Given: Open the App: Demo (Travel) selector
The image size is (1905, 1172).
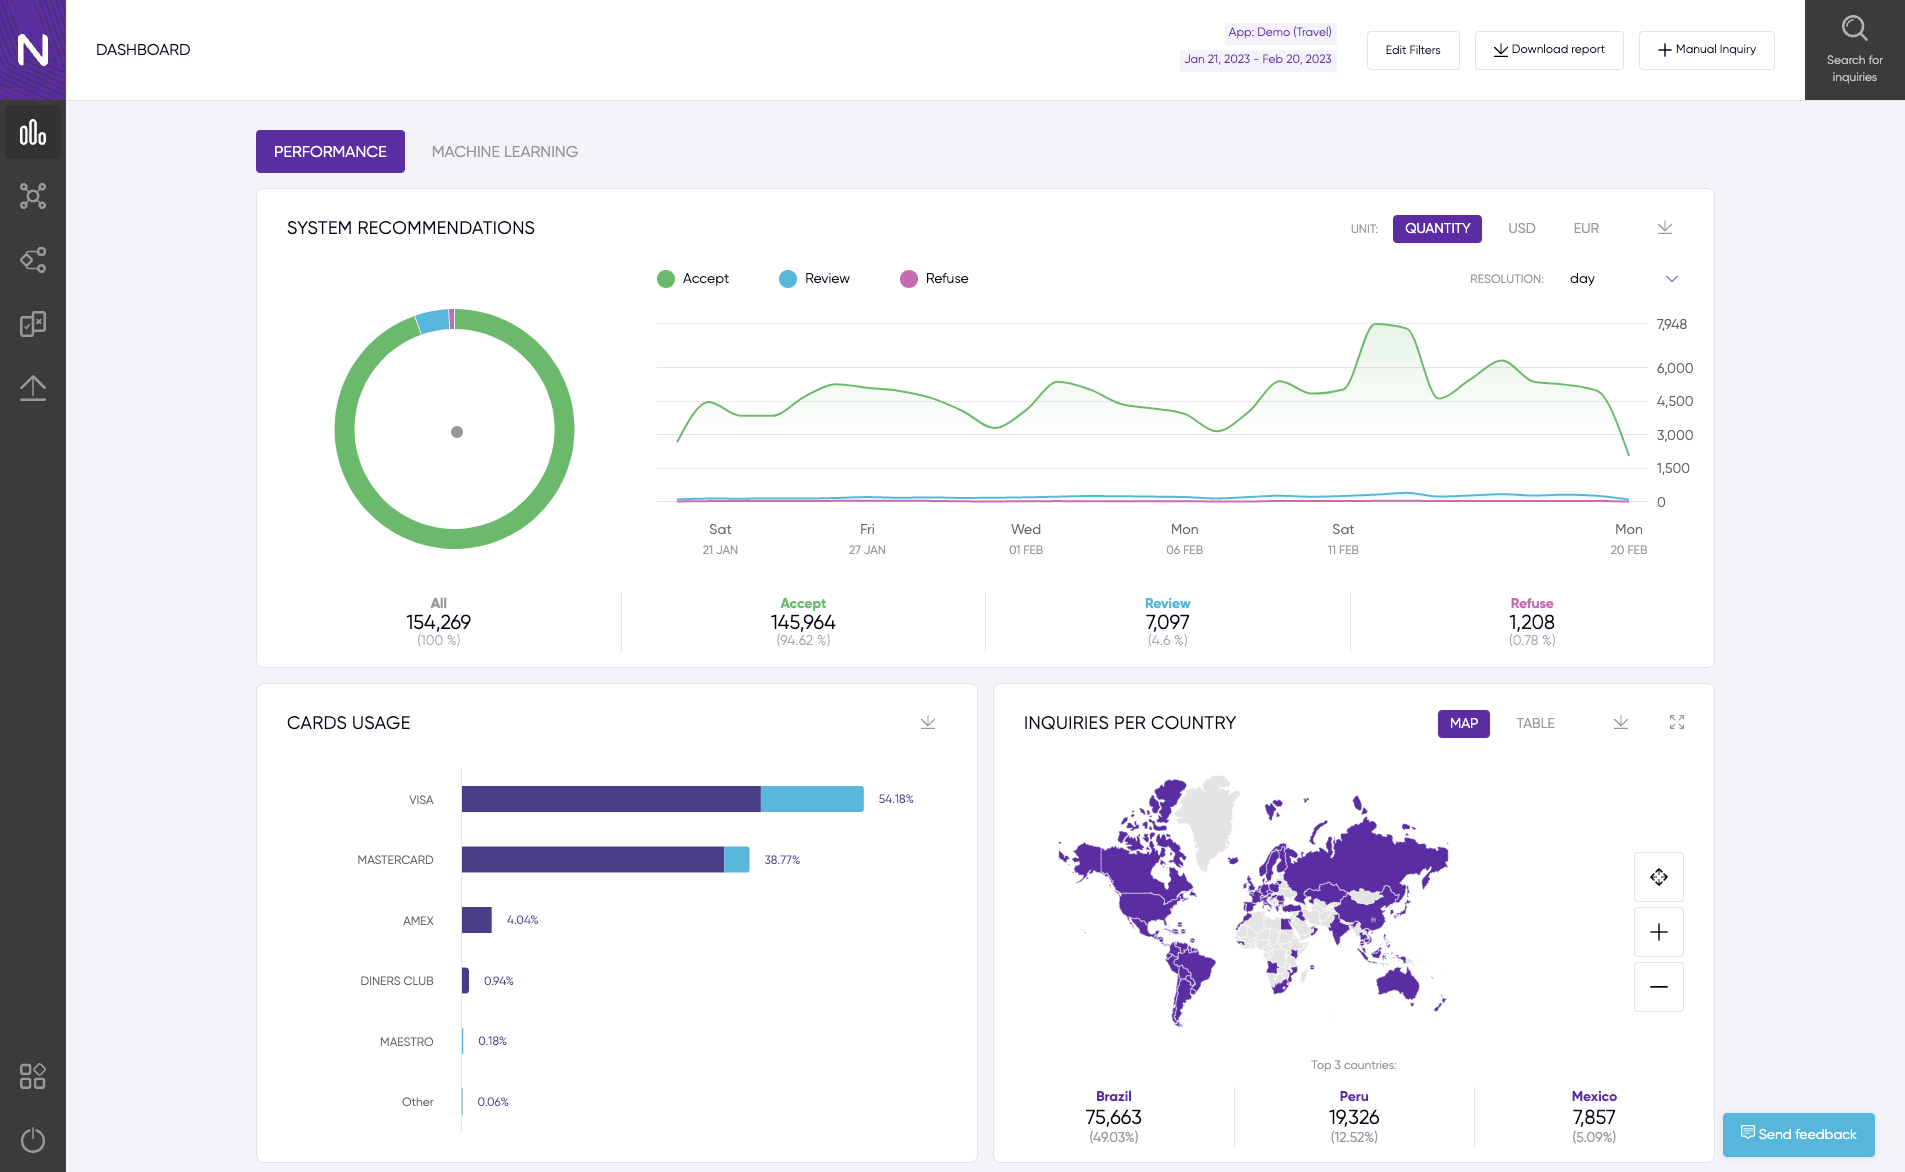Looking at the screenshot, I should pyautogui.click(x=1280, y=32).
